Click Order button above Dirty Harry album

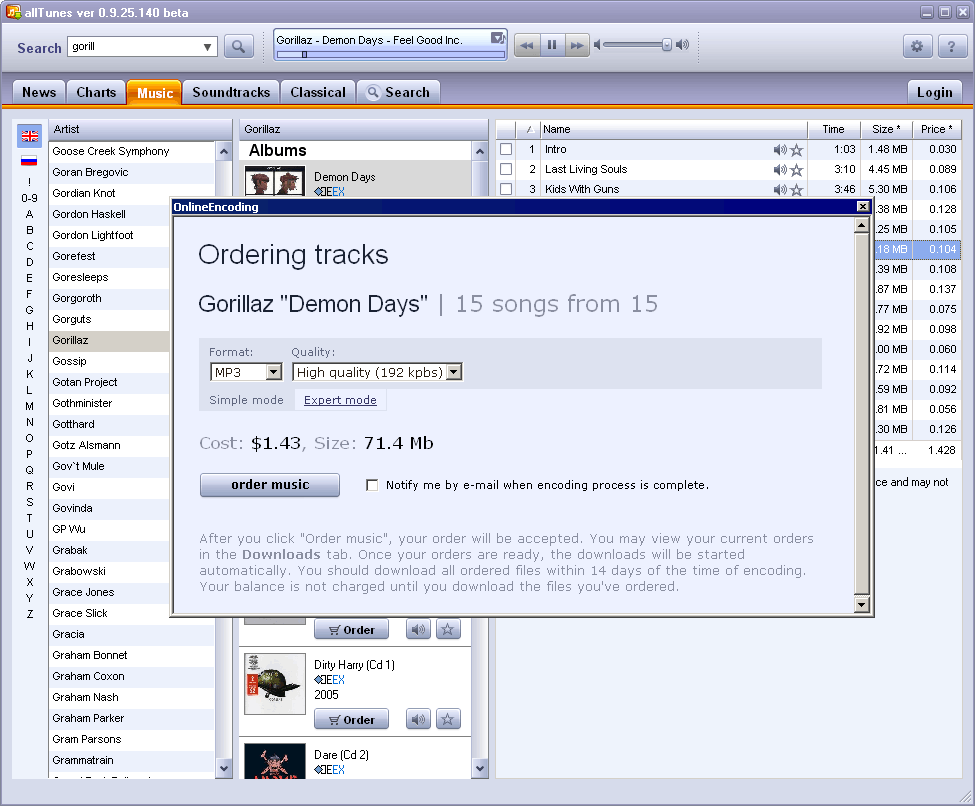click(351, 629)
